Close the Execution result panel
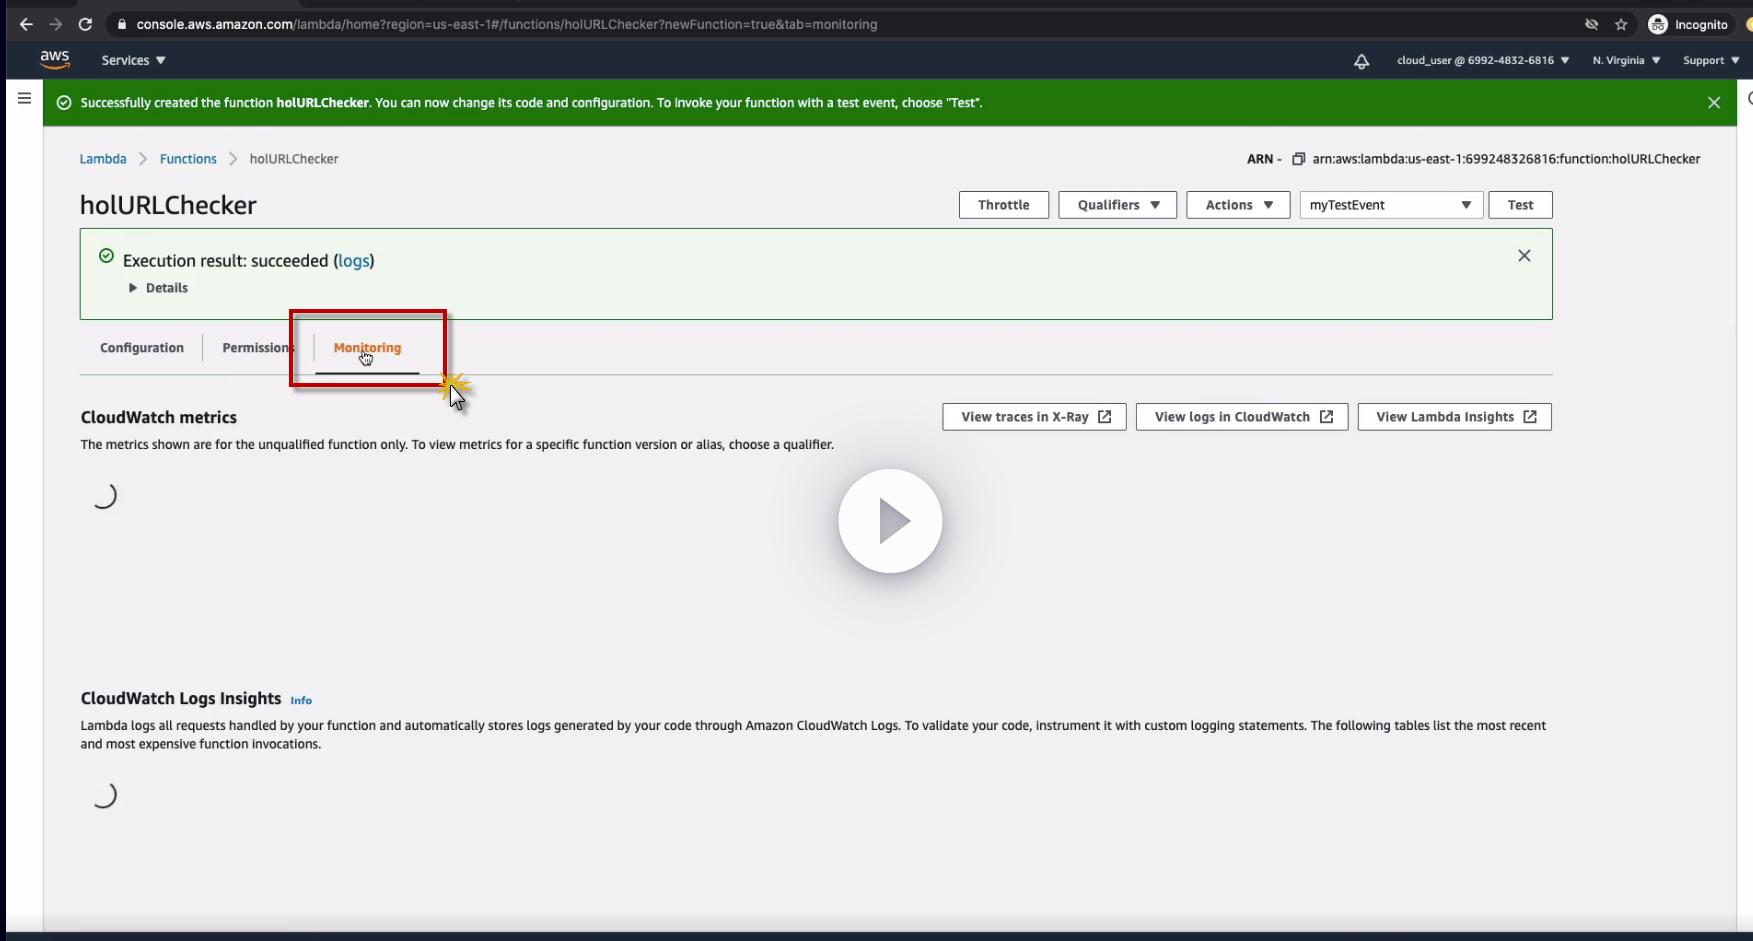The width and height of the screenshot is (1753, 941). point(1524,256)
